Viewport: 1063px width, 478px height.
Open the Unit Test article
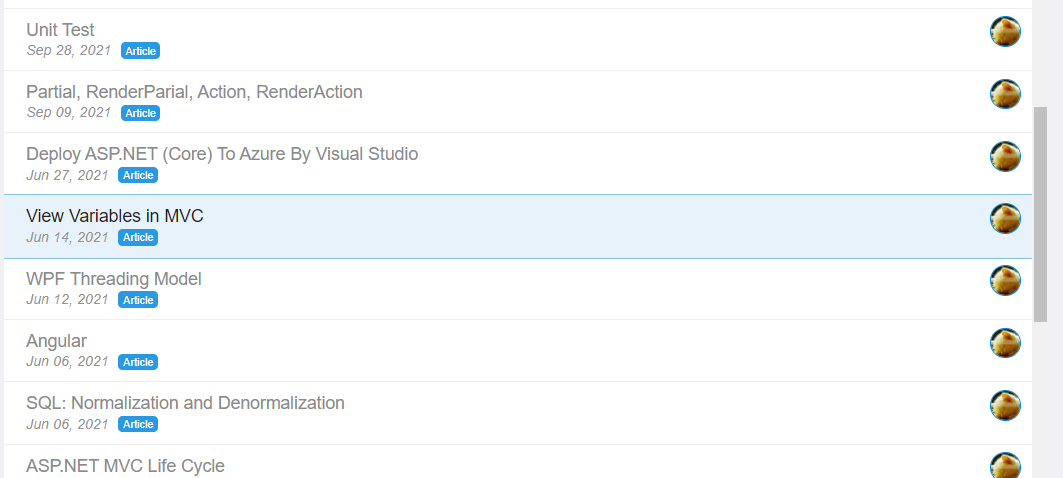click(60, 30)
